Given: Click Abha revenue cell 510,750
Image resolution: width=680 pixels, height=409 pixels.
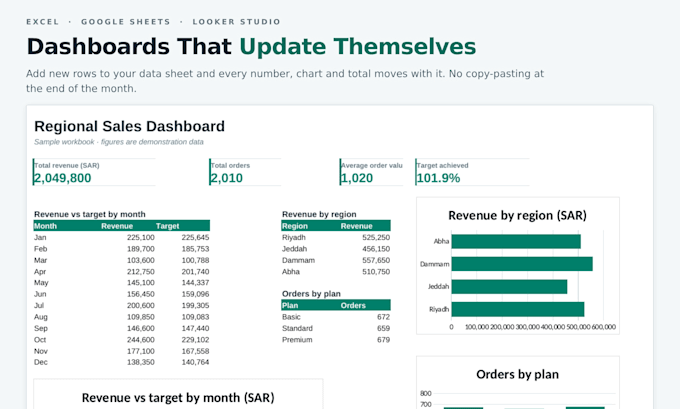Looking at the screenshot, I should click(376, 272).
